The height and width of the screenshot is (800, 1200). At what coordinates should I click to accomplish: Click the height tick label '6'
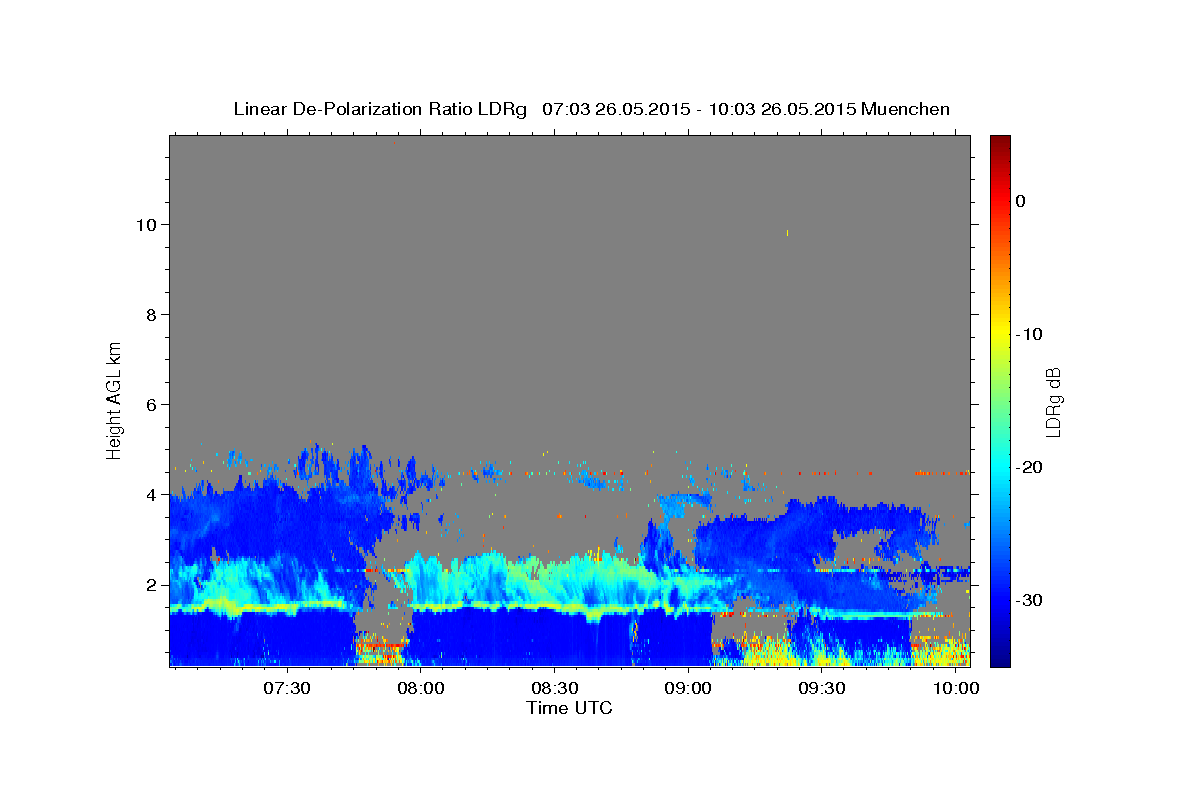click(x=153, y=404)
